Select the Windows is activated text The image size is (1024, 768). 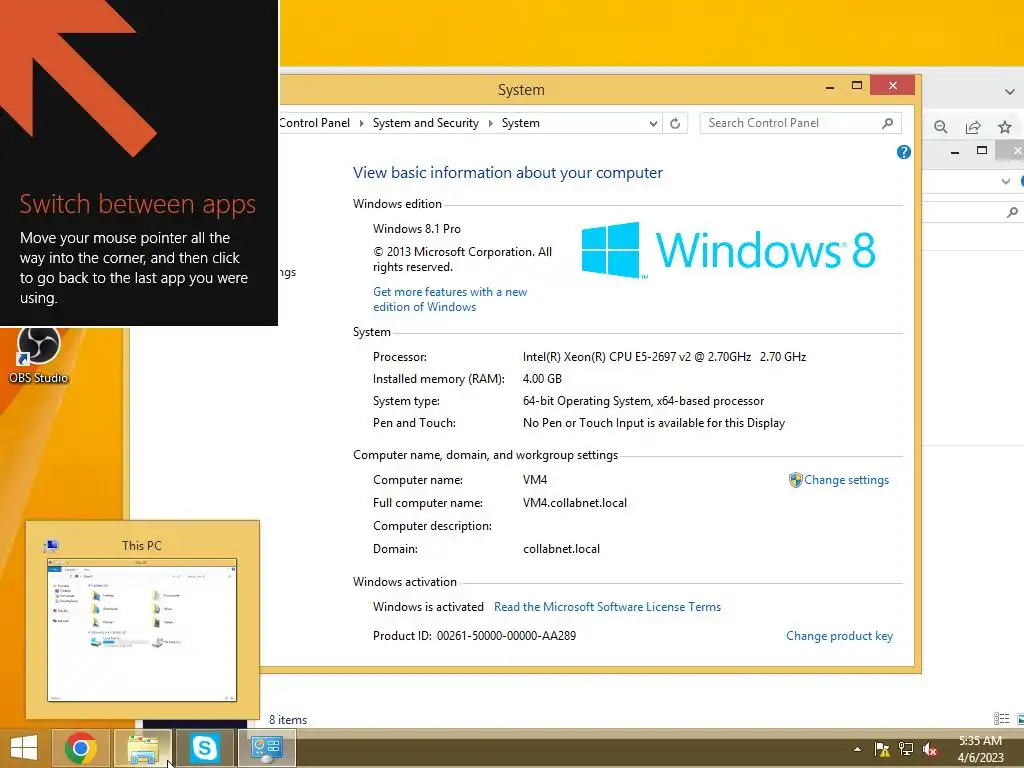point(428,607)
